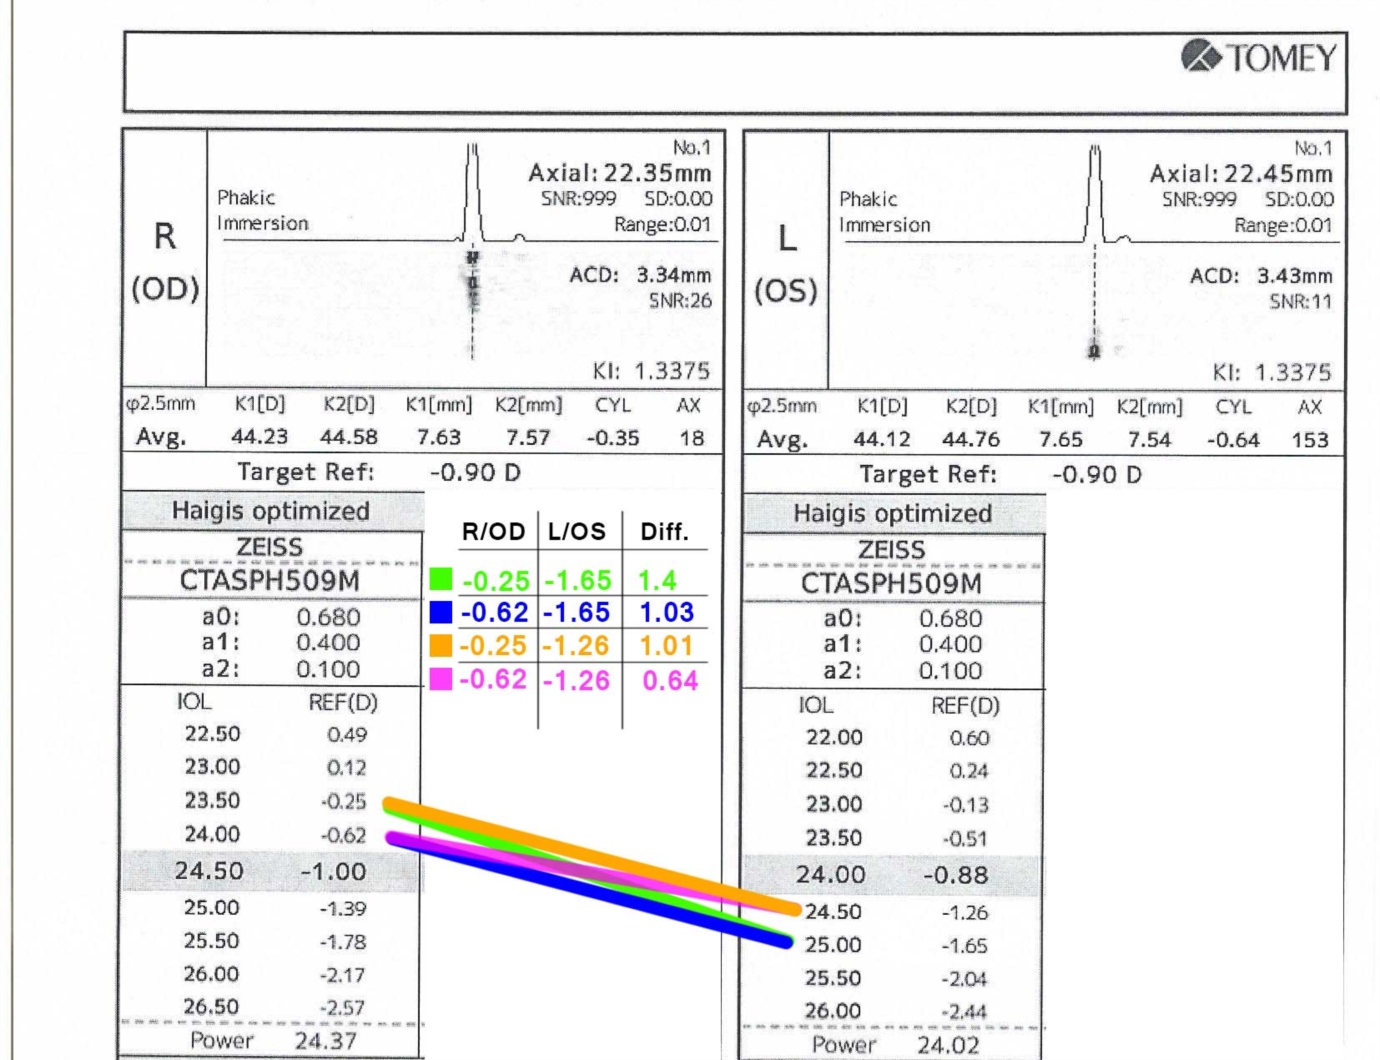Click the TOMEY logo
Viewport: 1380px width, 1060px height.
click(1259, 56)
